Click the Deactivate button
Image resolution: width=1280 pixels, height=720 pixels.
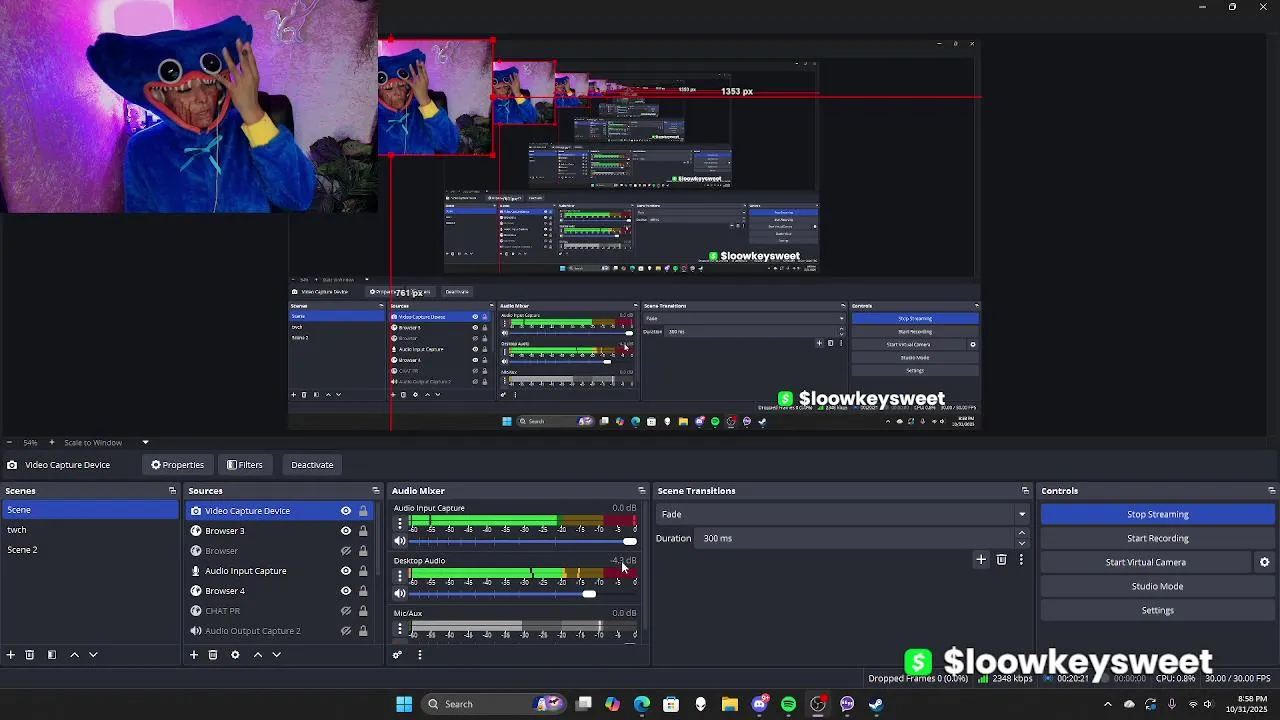click(312, 465)
